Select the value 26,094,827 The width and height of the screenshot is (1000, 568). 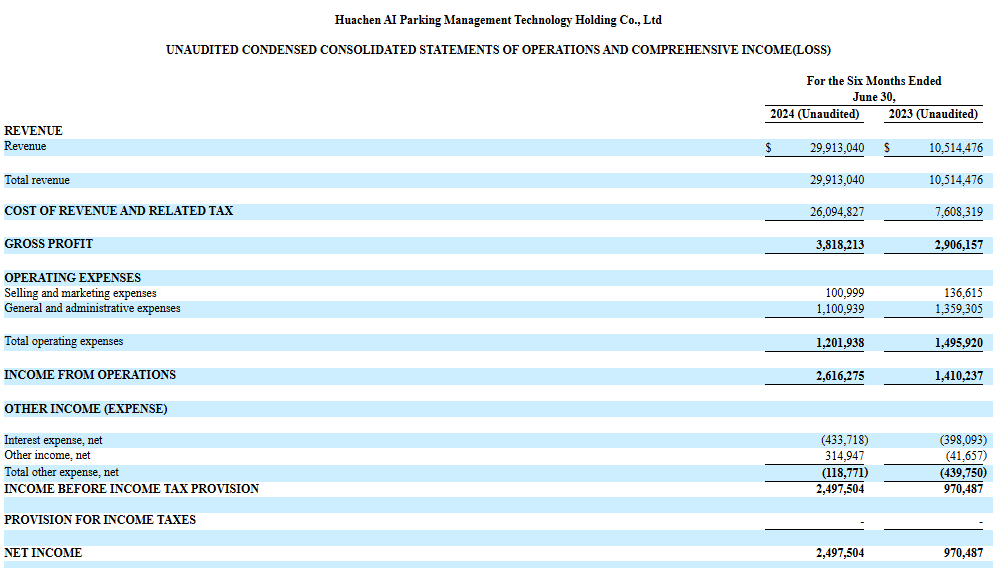(837, 212)
